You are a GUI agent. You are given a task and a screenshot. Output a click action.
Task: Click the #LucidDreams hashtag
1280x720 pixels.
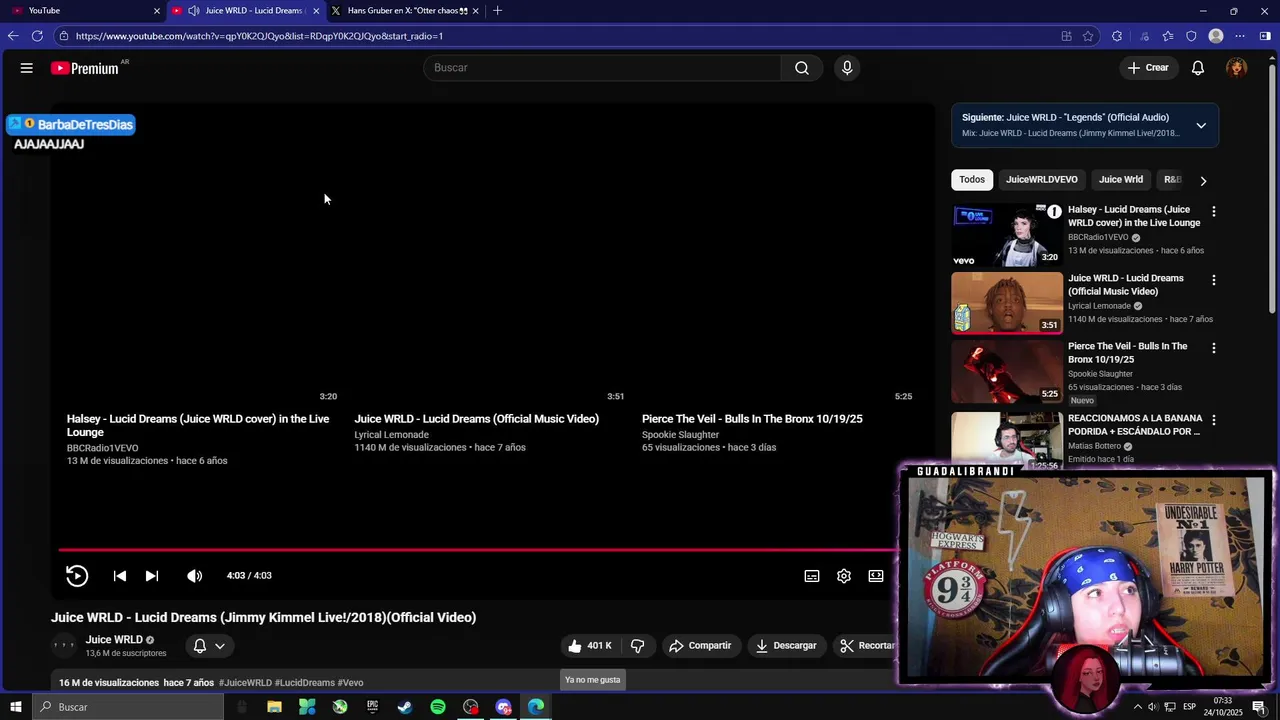click(305, 683)
